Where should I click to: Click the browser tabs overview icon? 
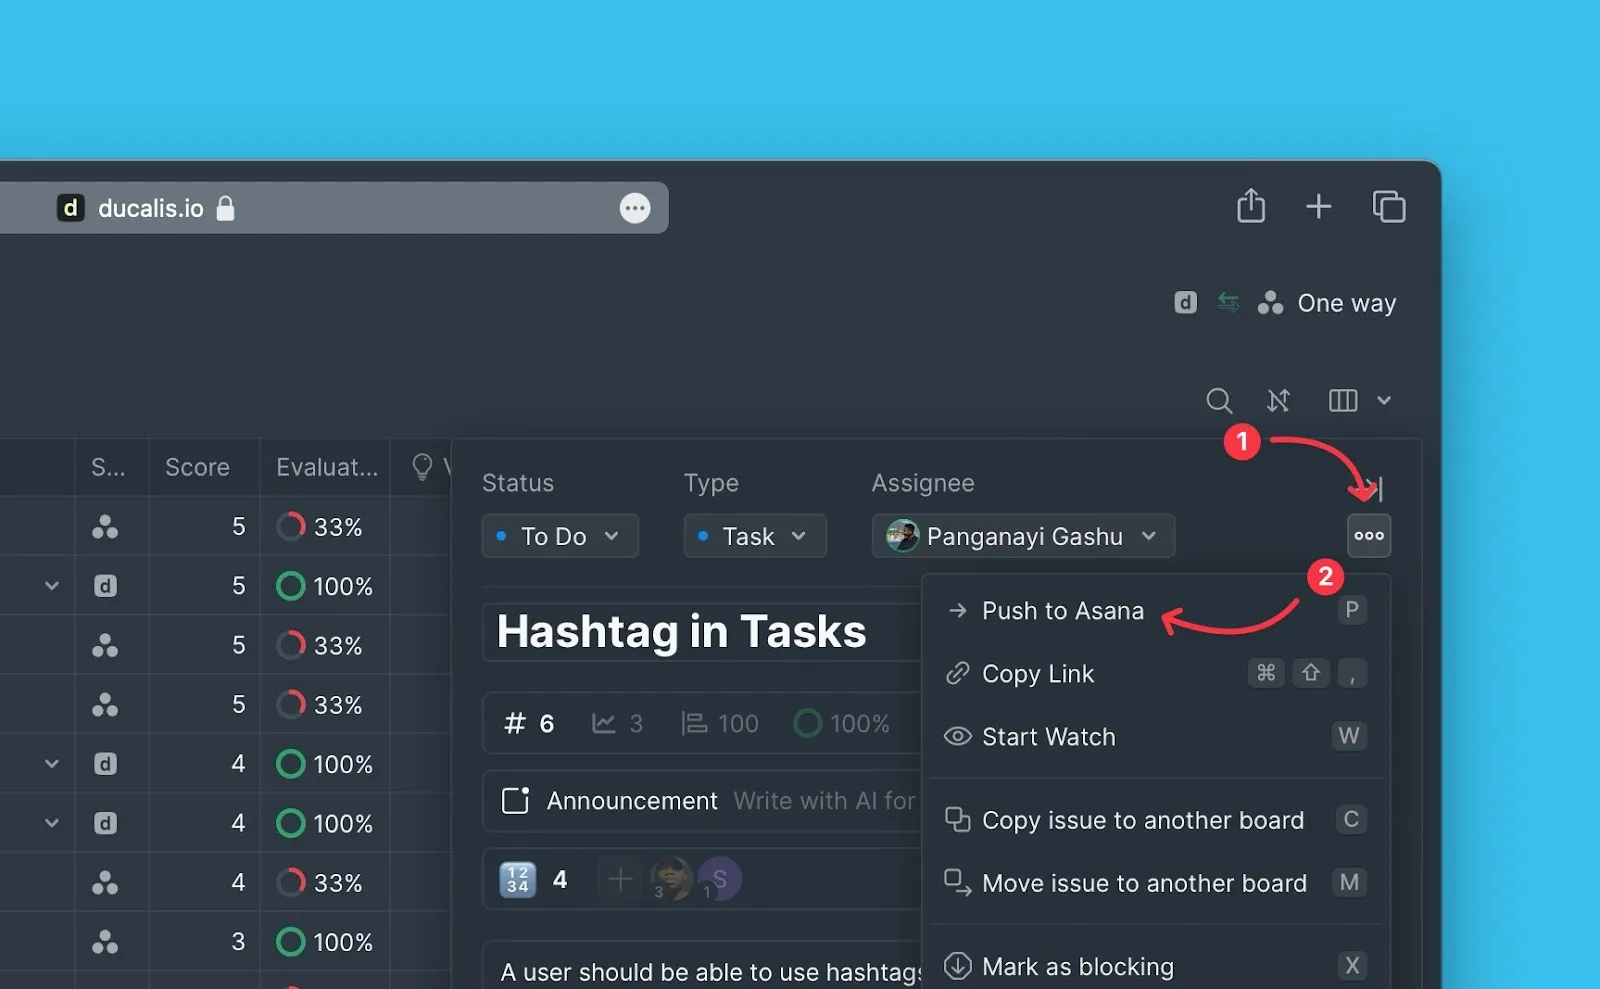pyautogui.click(x=1388, y=207)
